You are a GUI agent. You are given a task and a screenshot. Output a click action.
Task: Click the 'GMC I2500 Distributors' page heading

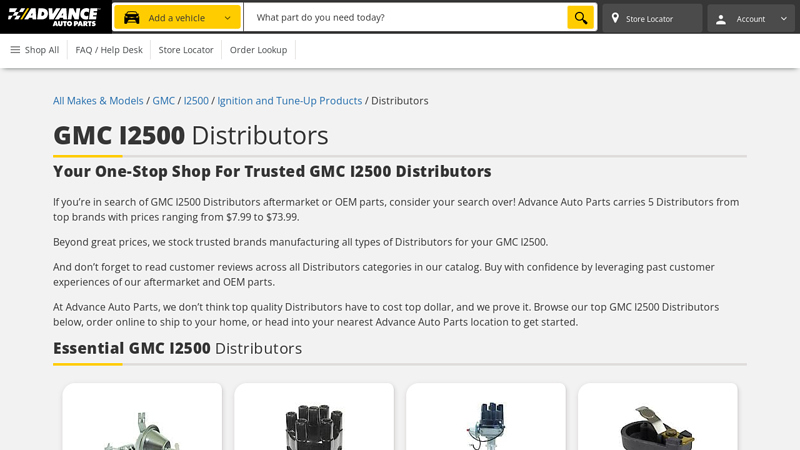[x=191, y=135]
